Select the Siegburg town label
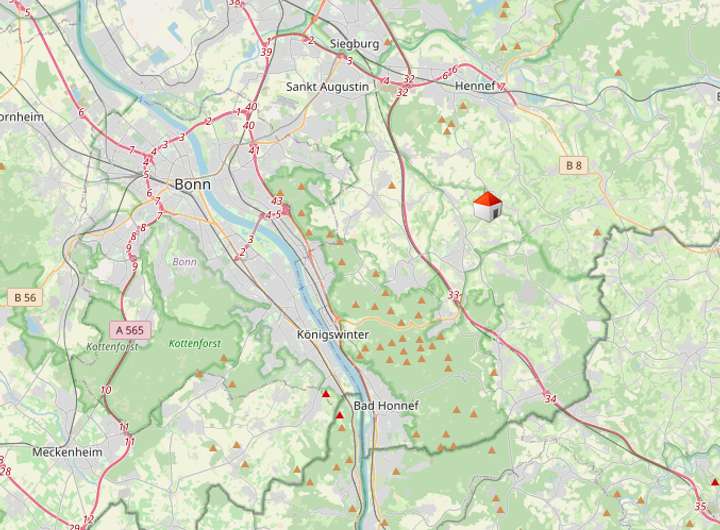 354,44
